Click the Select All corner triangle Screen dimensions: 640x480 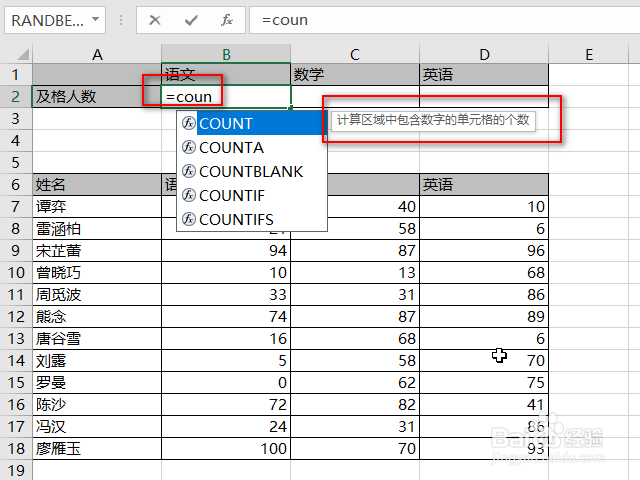(22, 54)
